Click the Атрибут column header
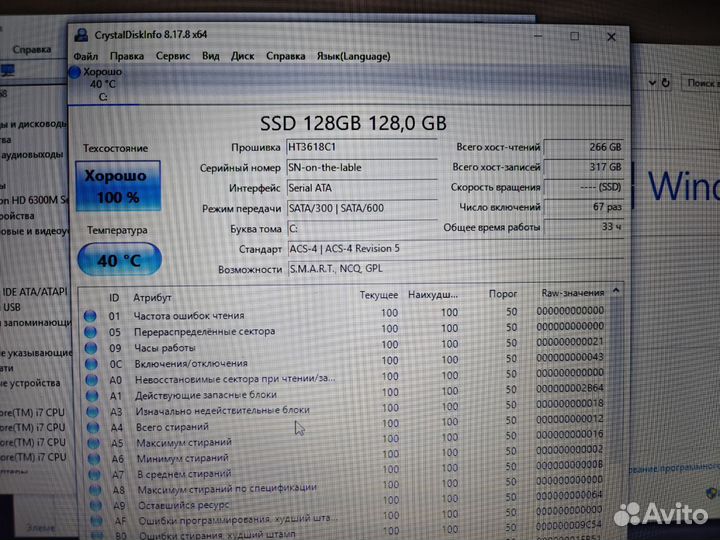 152,298
